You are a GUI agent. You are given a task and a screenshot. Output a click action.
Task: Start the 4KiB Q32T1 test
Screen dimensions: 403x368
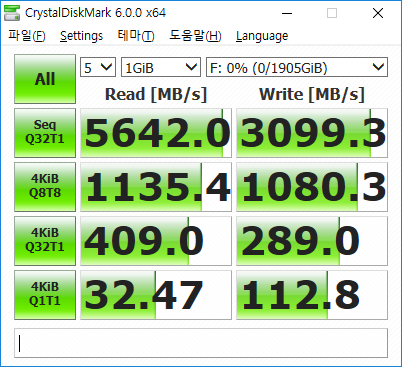pos(45,241)
